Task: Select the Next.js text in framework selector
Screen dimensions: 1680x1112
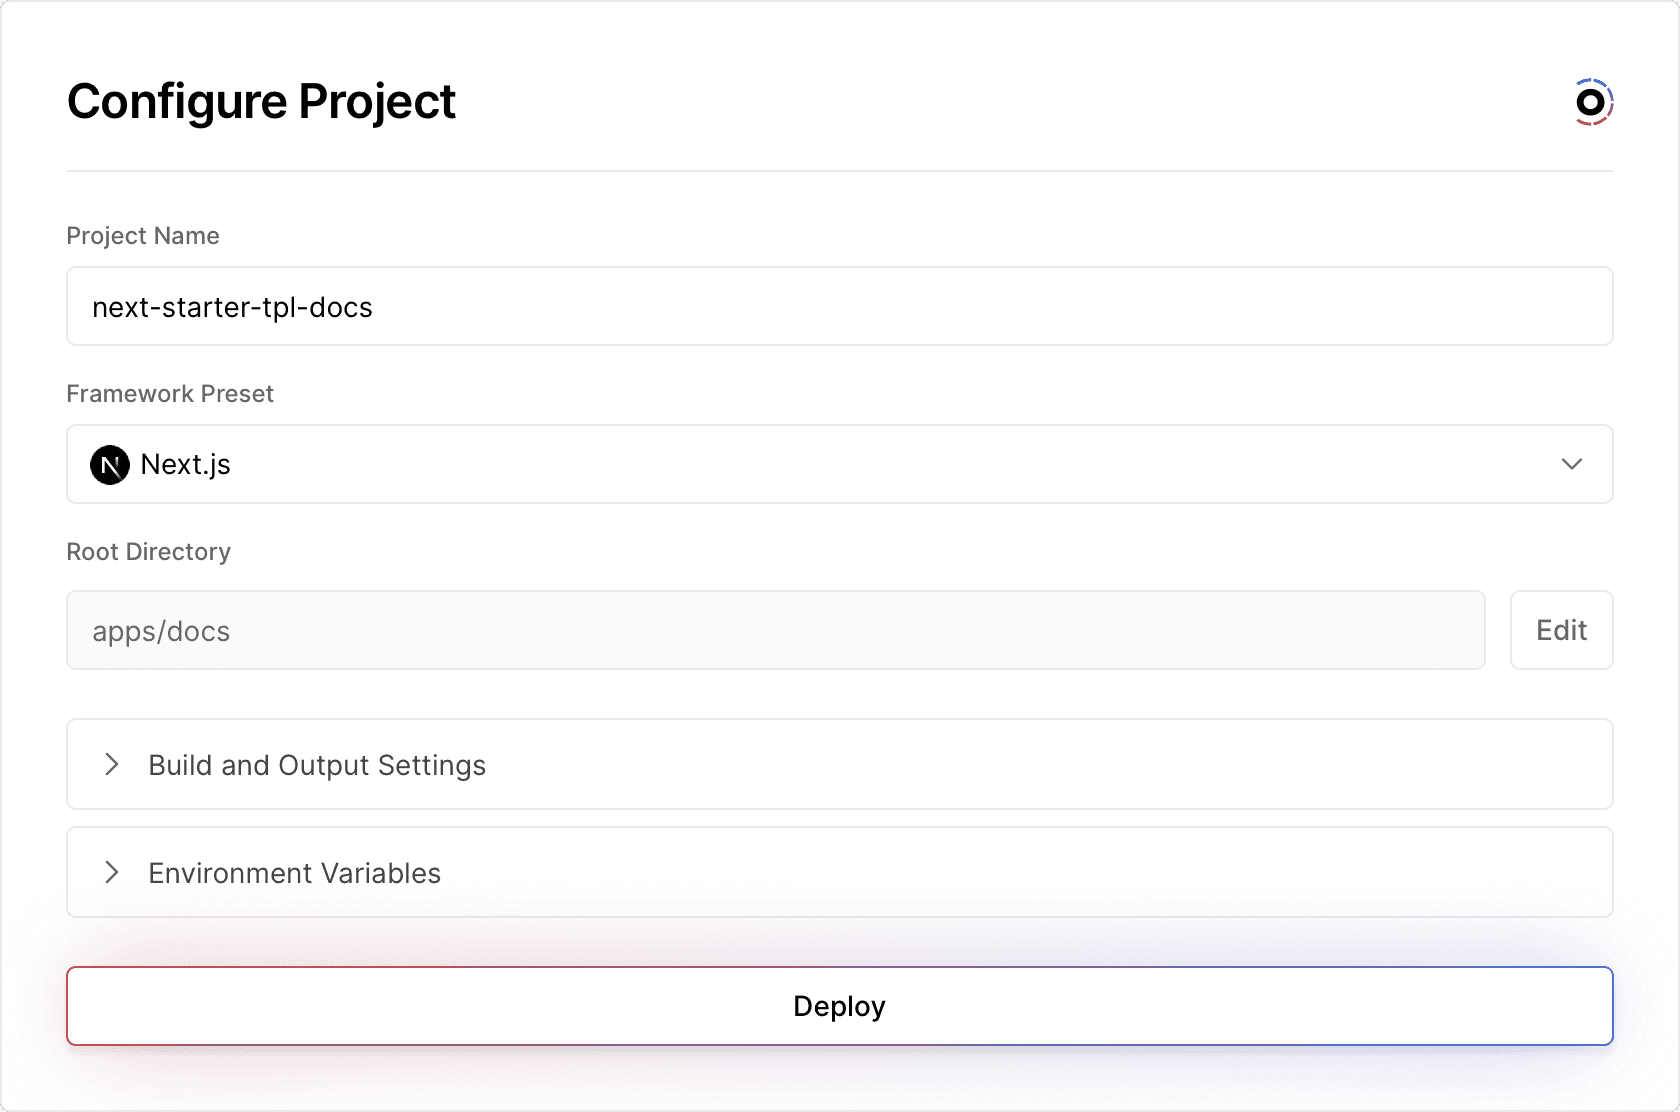Action: (186, 465)
